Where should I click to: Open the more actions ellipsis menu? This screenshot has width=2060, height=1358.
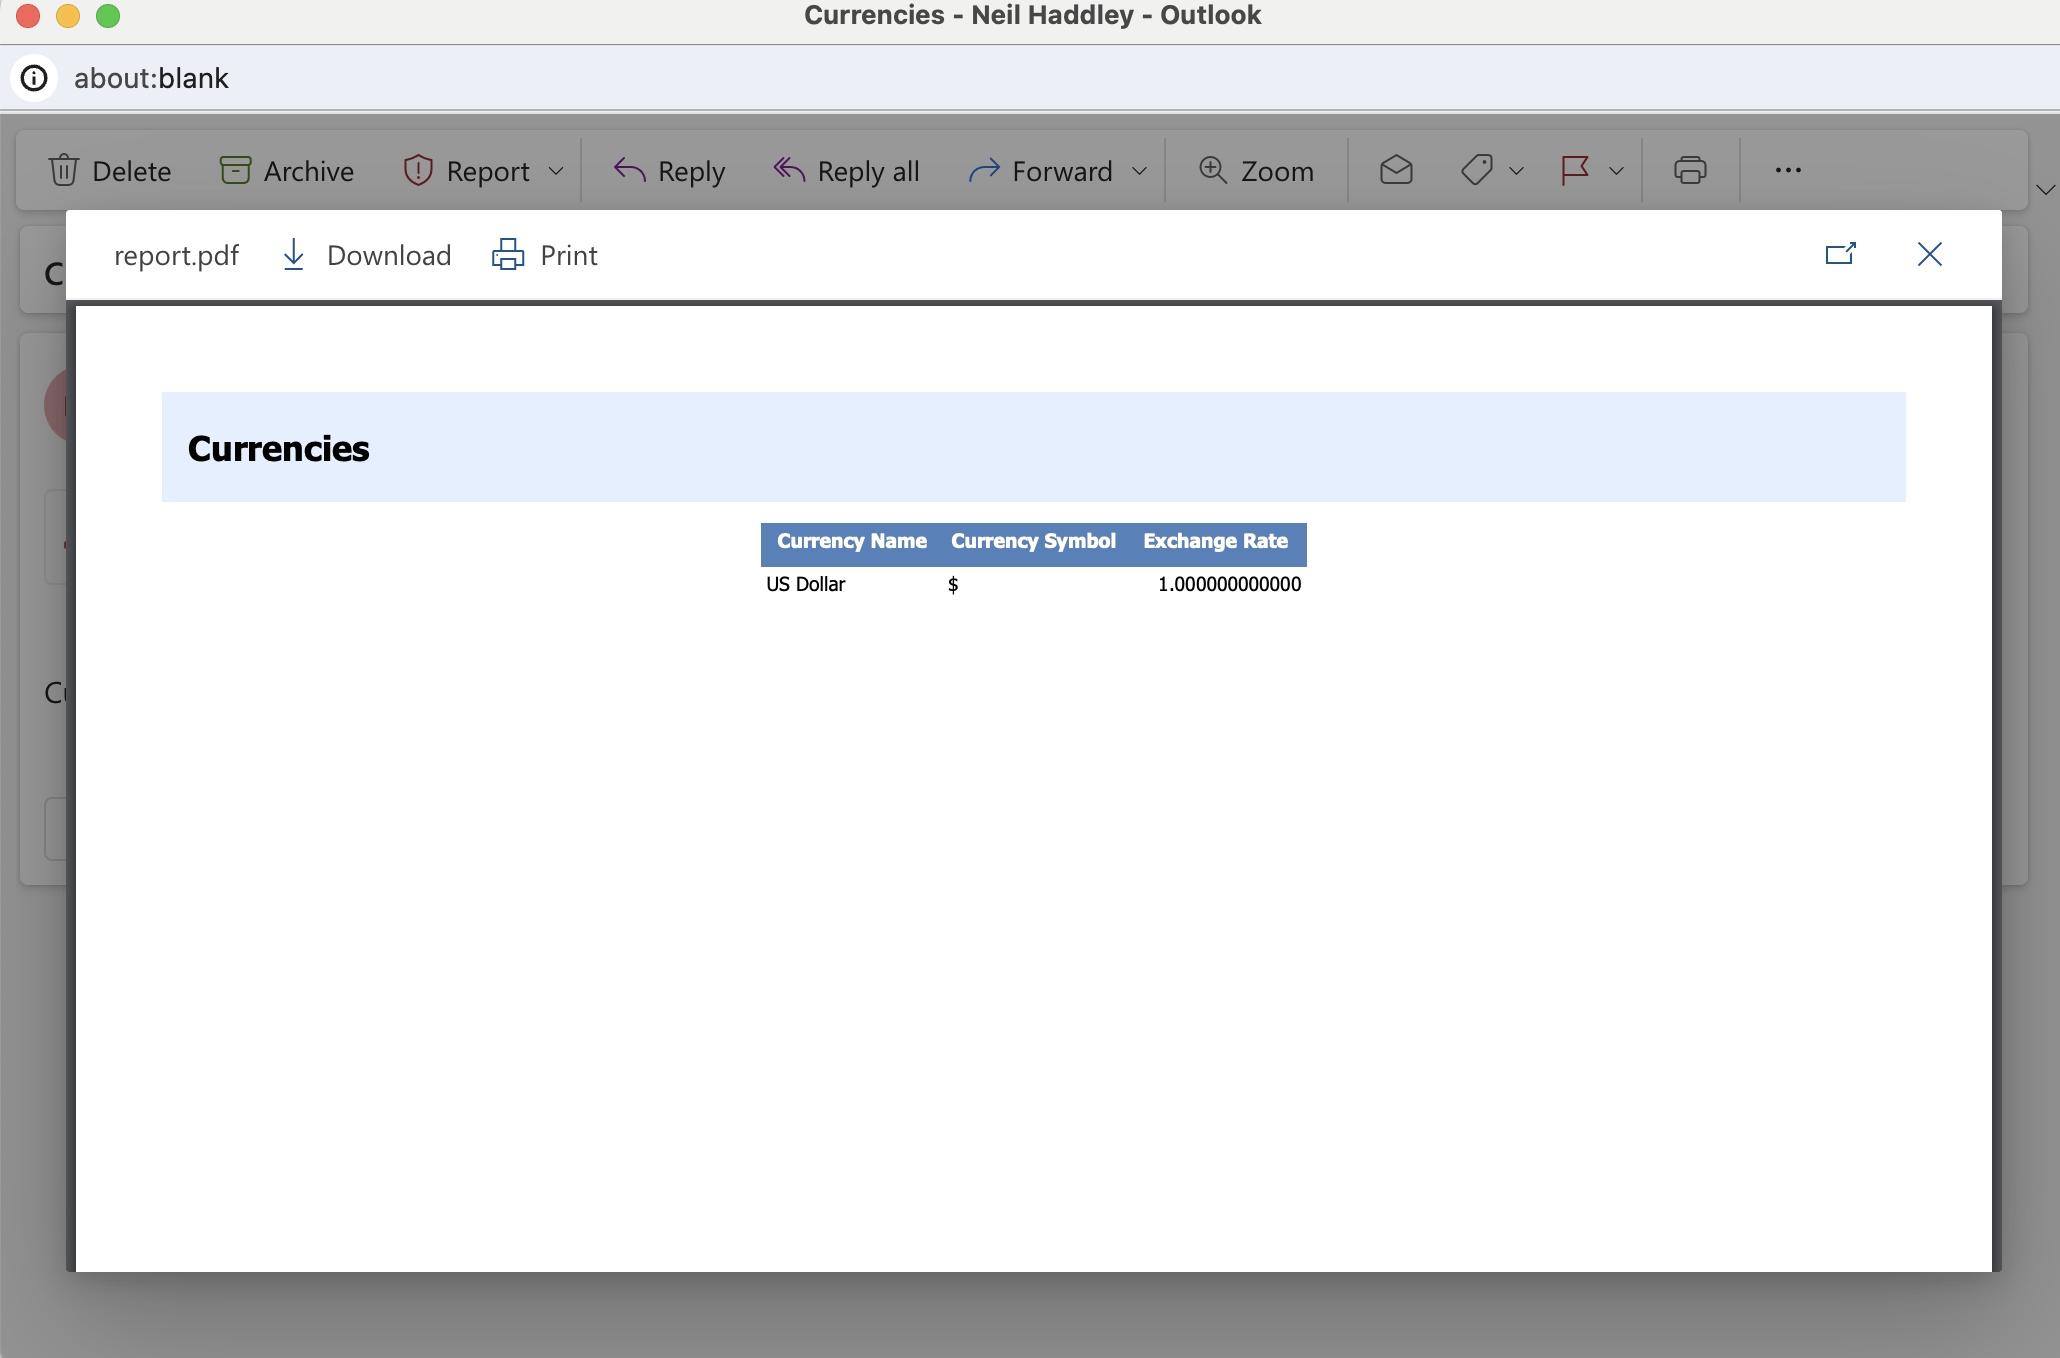[x=1788, y=170]
